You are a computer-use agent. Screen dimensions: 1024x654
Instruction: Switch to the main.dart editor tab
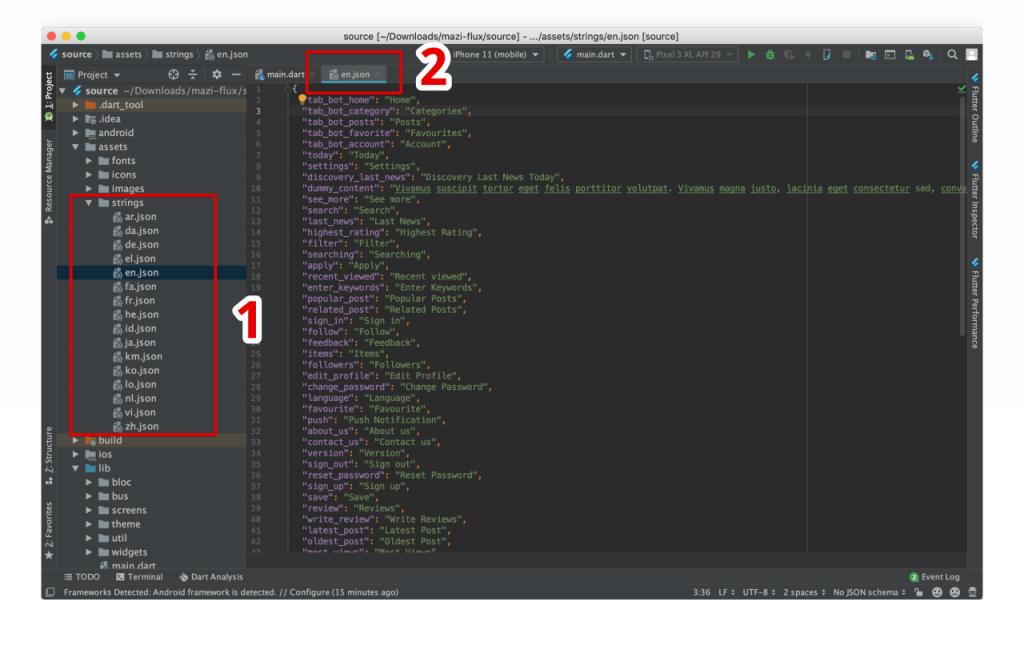coord(280,74)
